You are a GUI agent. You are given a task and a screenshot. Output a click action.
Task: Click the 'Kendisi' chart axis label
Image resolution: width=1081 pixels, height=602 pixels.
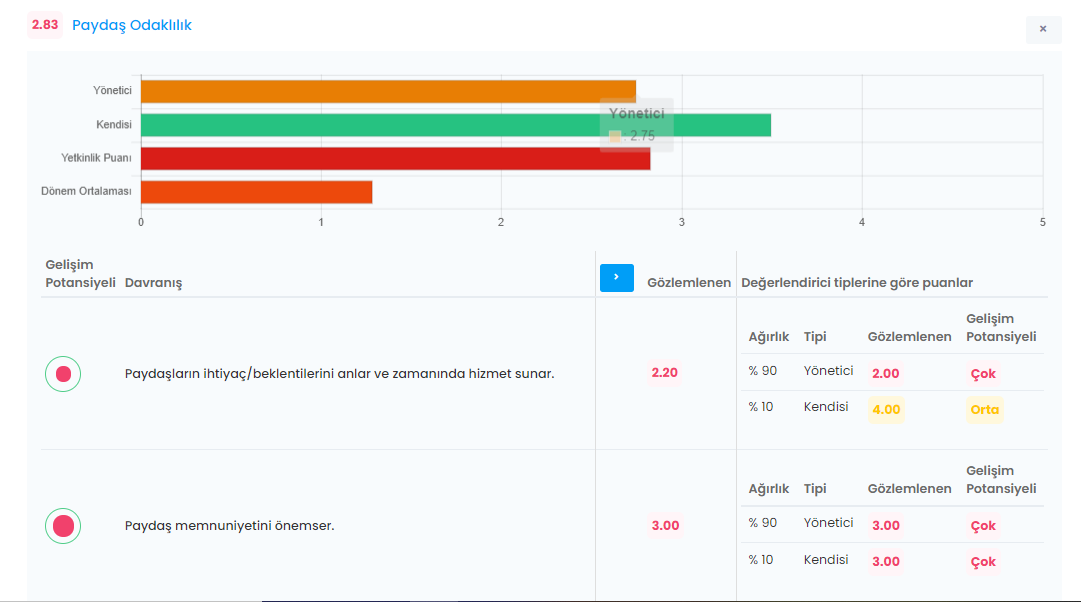click(x=114, y=125)
